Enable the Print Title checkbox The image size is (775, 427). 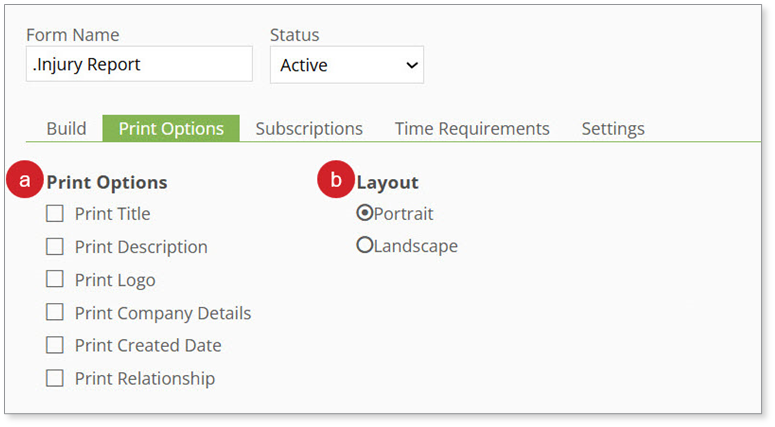tap(55, 213)
